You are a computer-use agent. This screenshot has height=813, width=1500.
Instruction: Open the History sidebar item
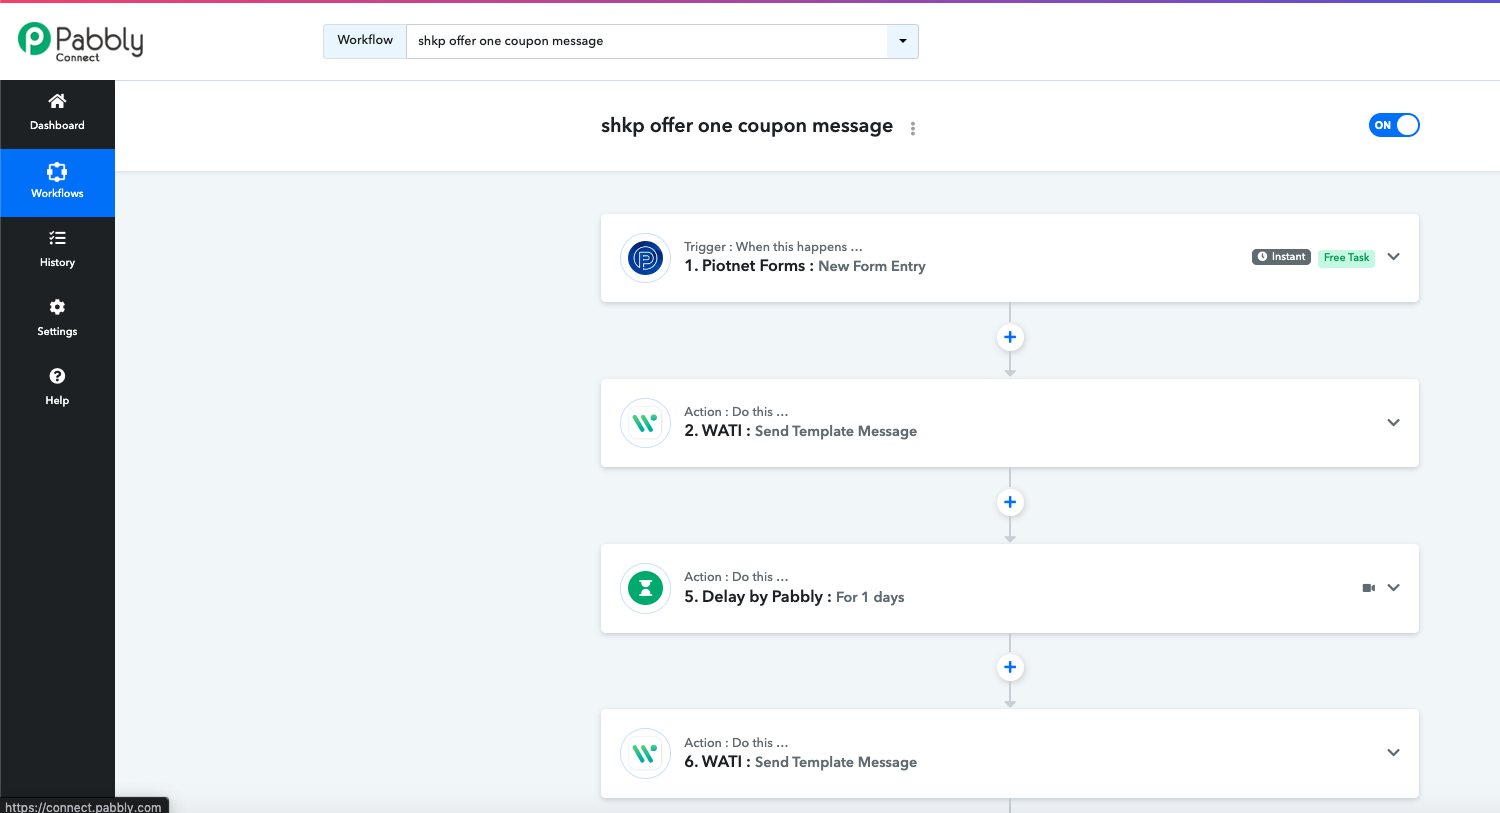pyautogui.click(x=57, y=250)
